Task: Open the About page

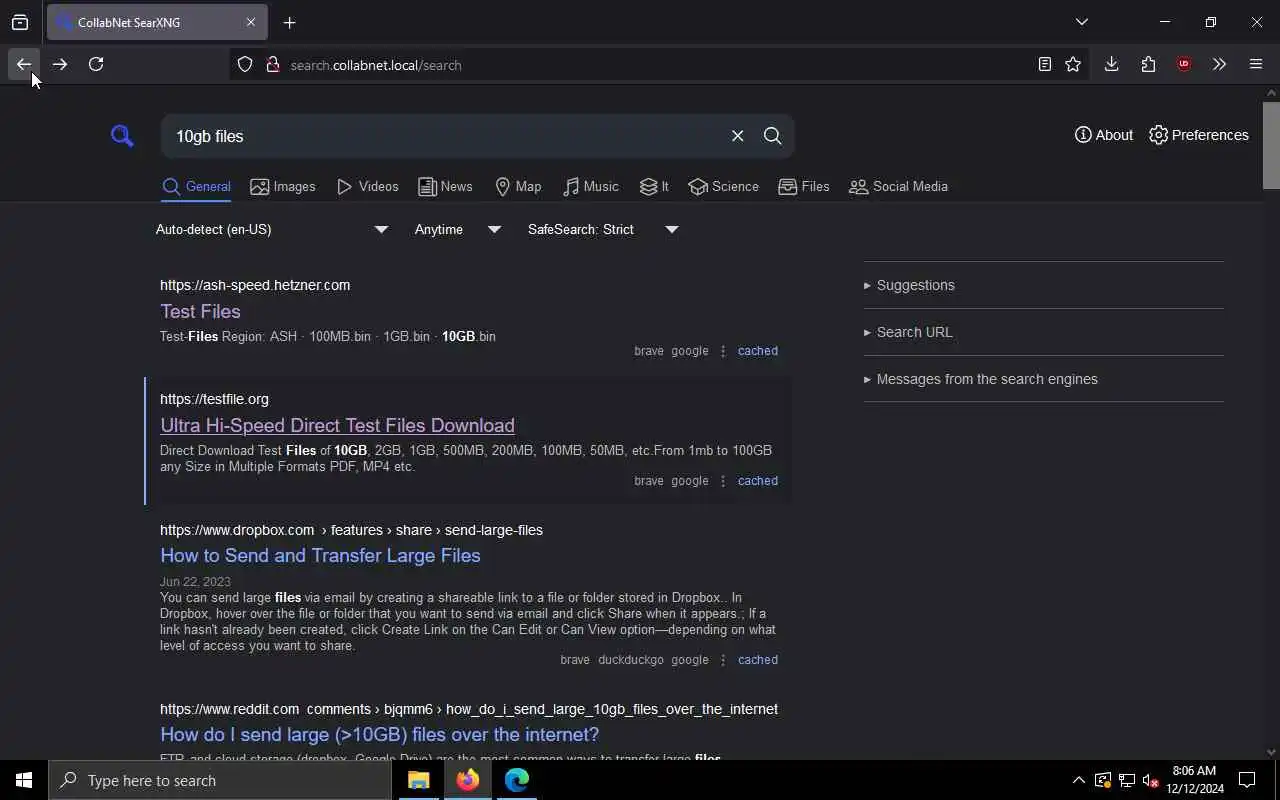Action: point(1104,135)
